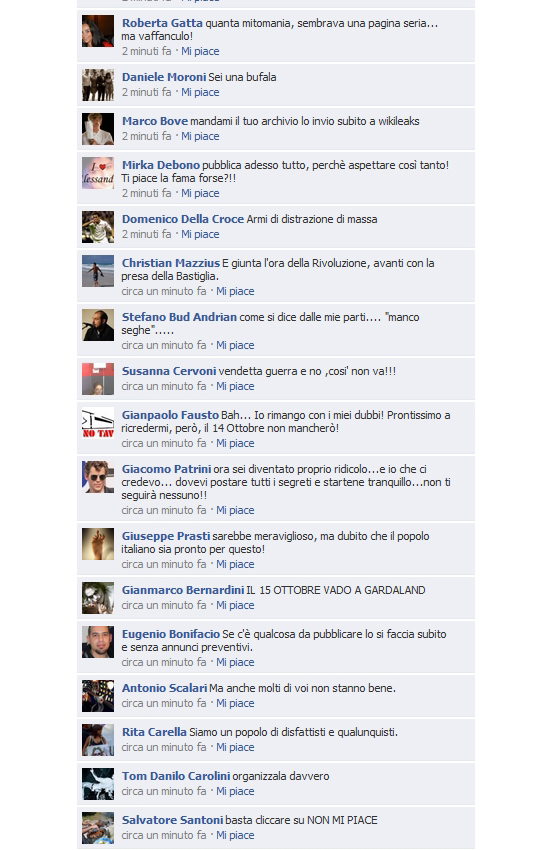
Task: Like Roberta Gatta's comment with Mi piace
Action: (x=200, y=51)
